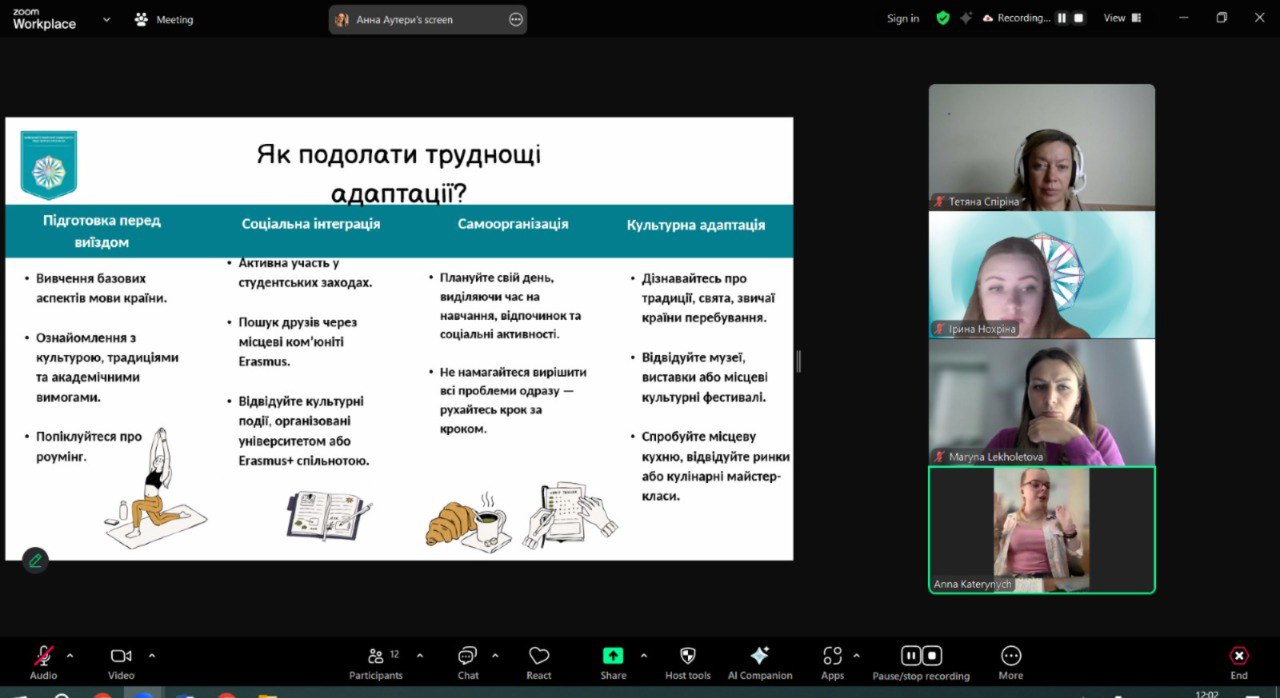This screenshot has height=698, width=1280.
Task: Pause the recording from the top bar
Action: 1063,17
